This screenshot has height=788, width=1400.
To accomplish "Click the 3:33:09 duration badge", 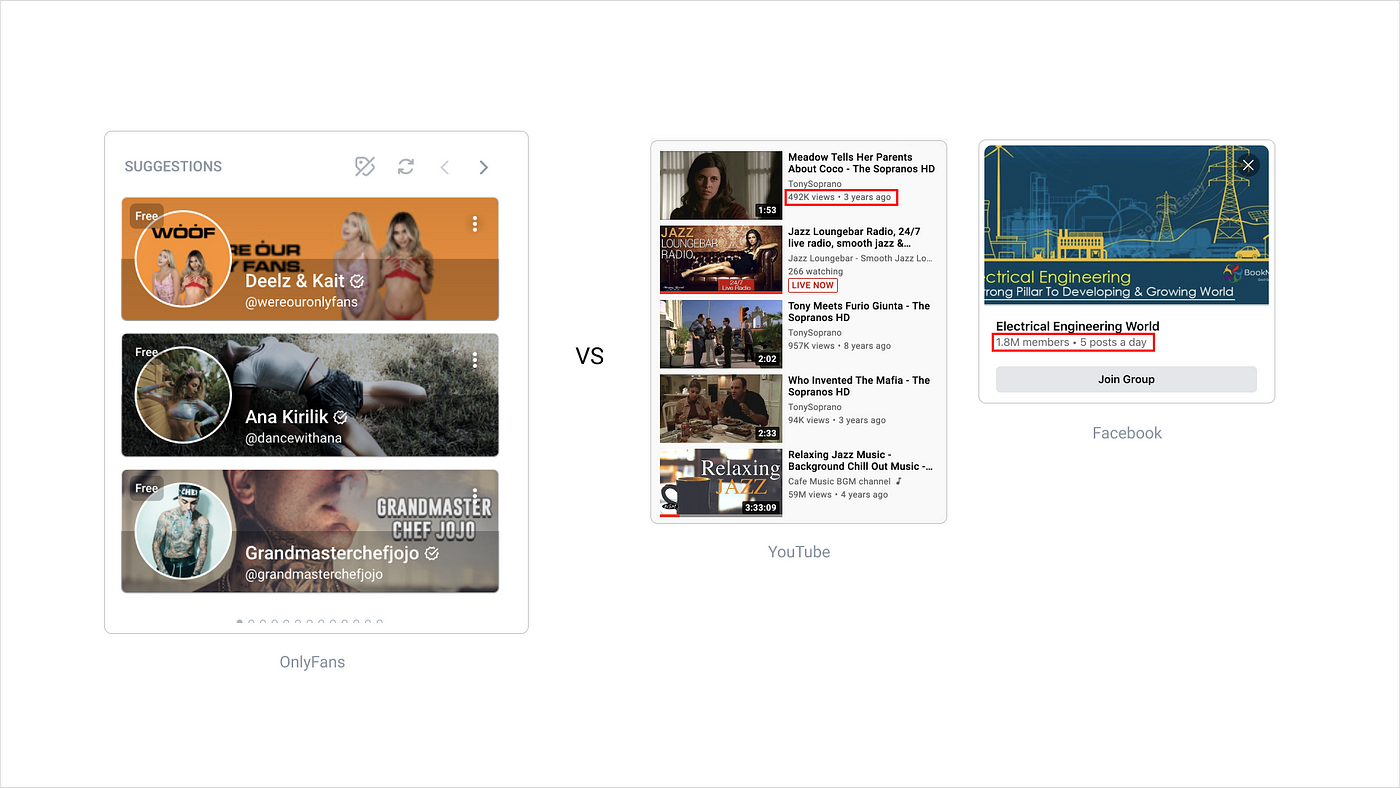I will coord(761,508).
